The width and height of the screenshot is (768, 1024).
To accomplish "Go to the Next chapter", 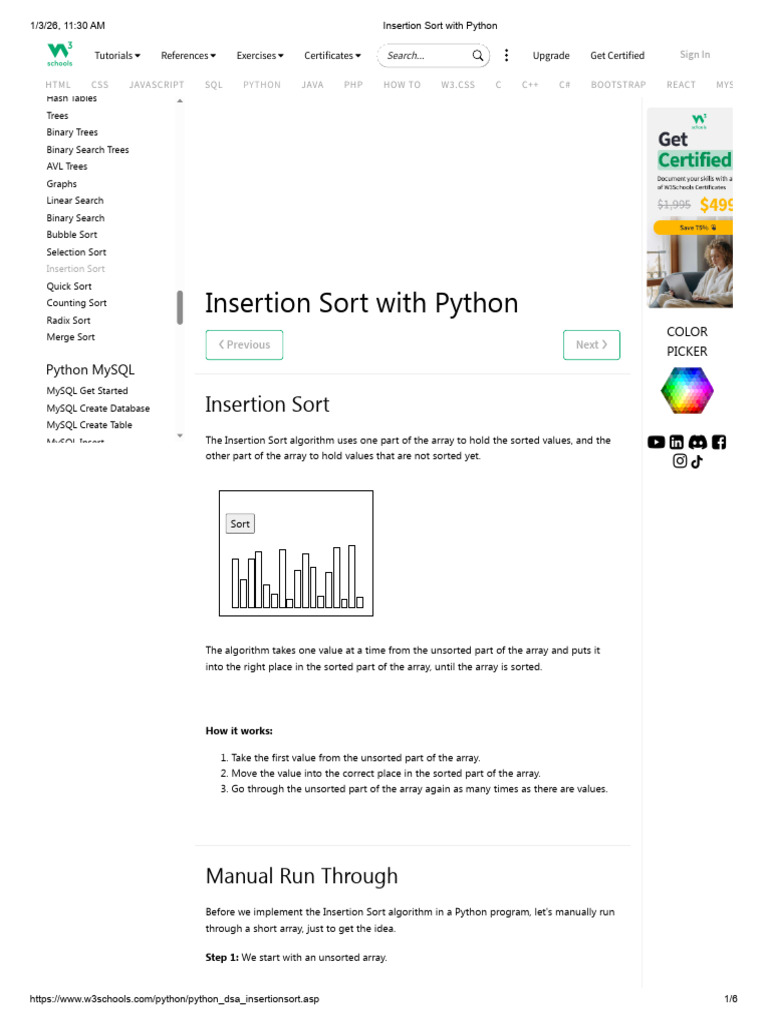I will (591, 345).
